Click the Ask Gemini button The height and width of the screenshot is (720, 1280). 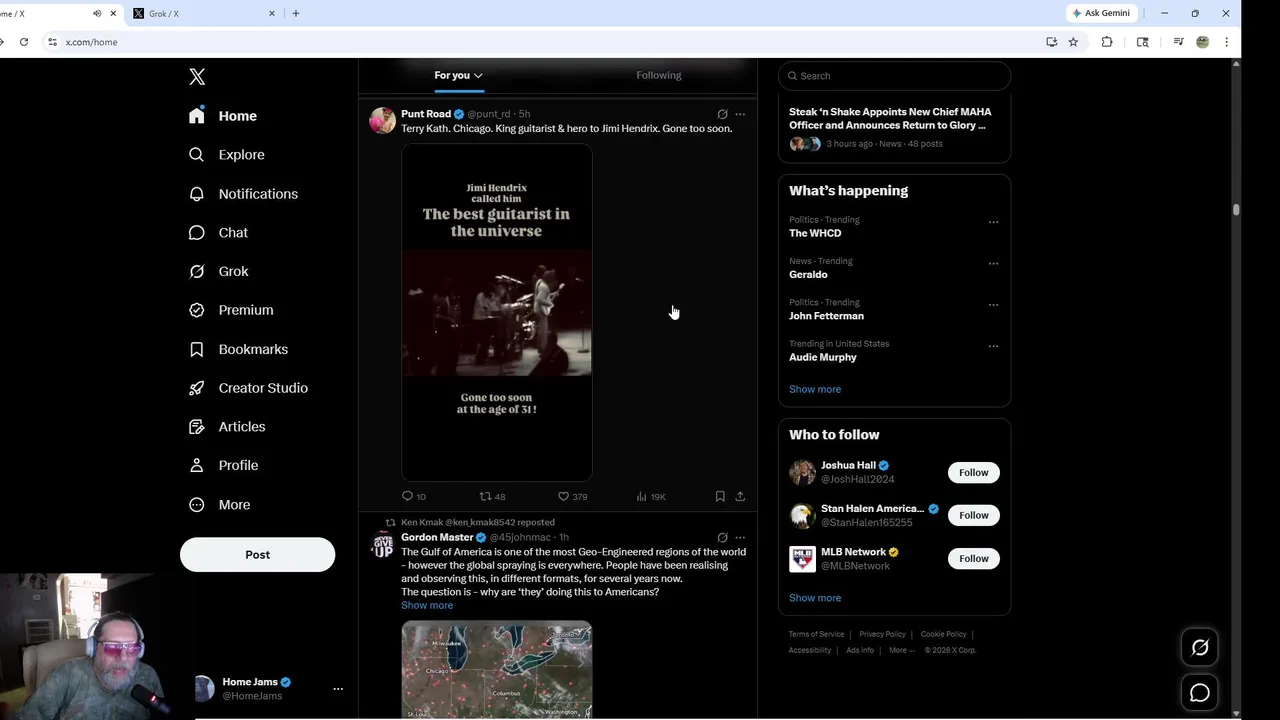pos(1101,13)
